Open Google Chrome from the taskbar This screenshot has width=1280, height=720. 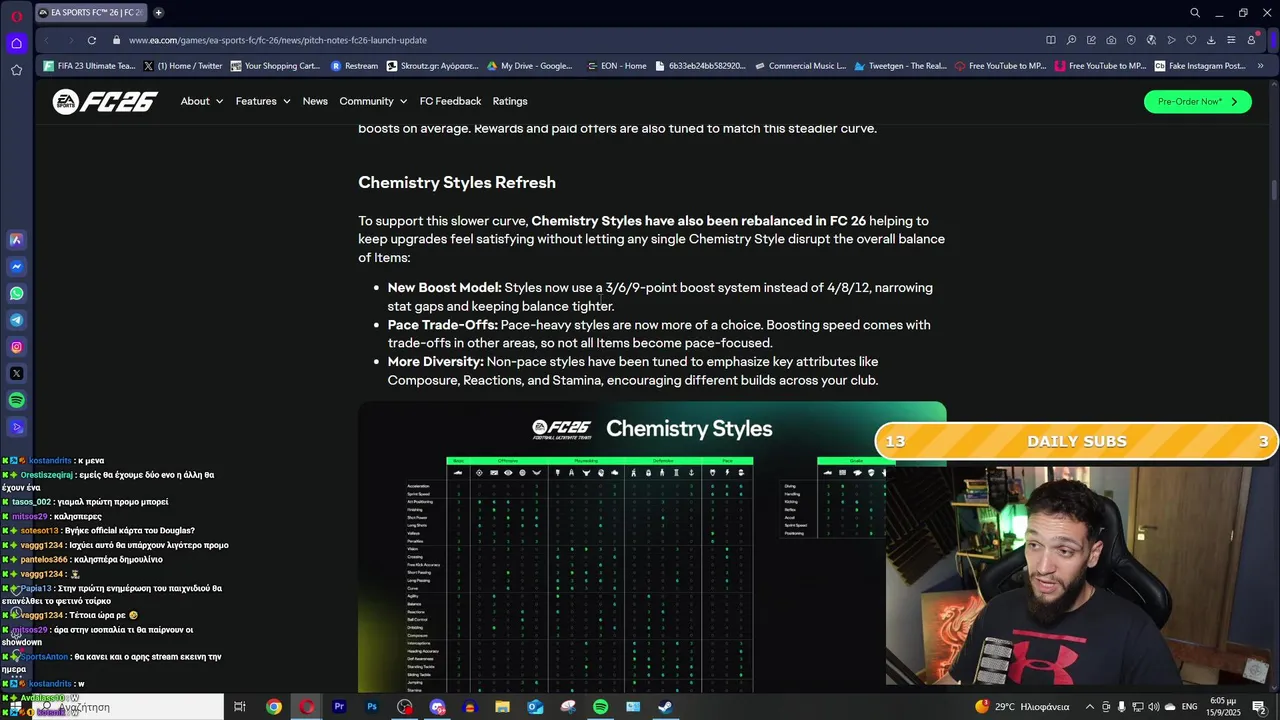pyautogui.click(x=273, y=707)
